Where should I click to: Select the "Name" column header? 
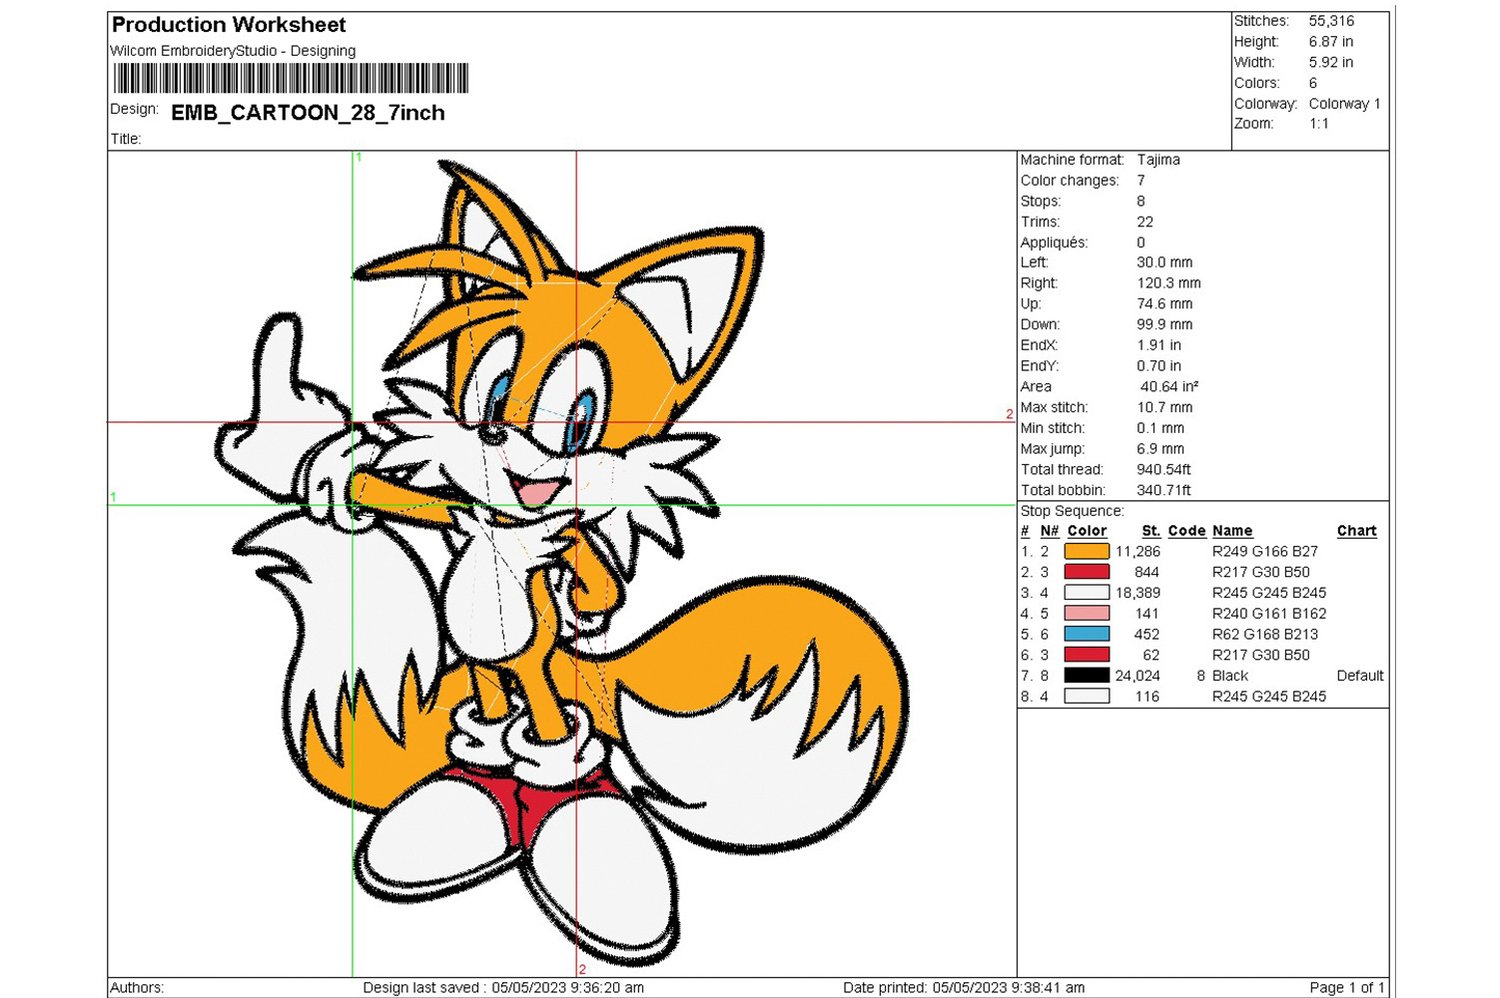click(x=1232, y=531)
